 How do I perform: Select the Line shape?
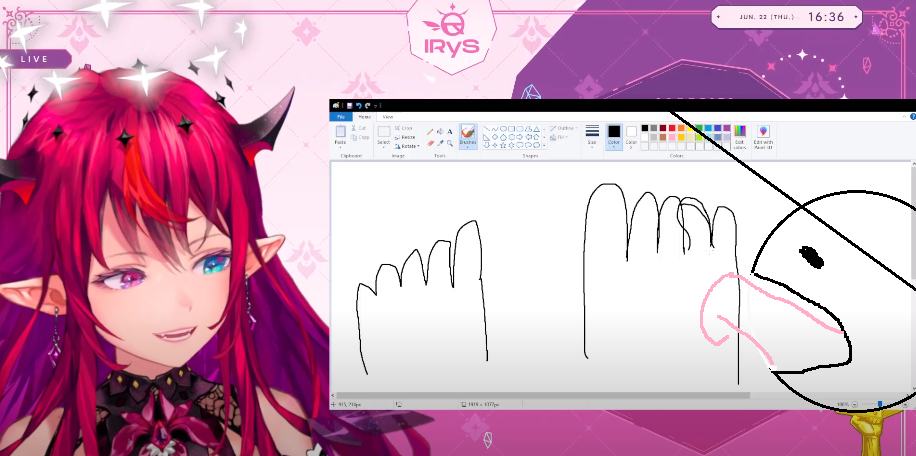[487, 128]
